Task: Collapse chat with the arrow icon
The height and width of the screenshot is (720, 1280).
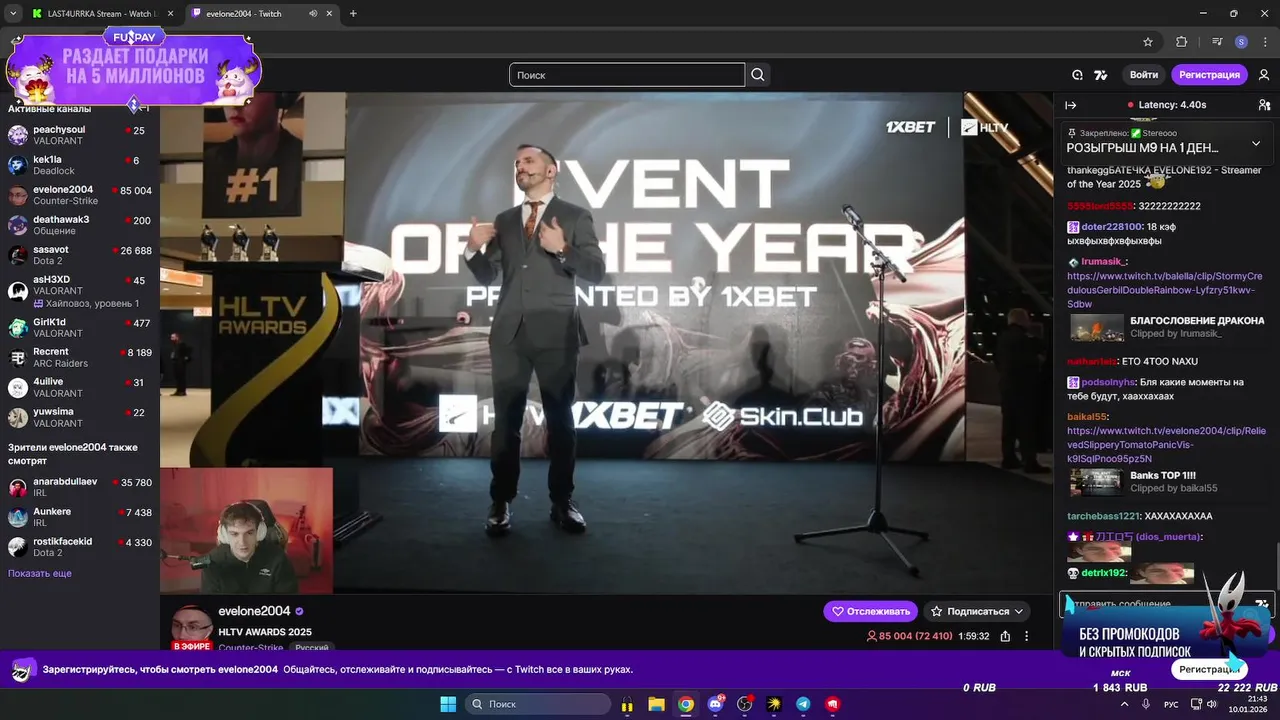Action: (1070, 105)
